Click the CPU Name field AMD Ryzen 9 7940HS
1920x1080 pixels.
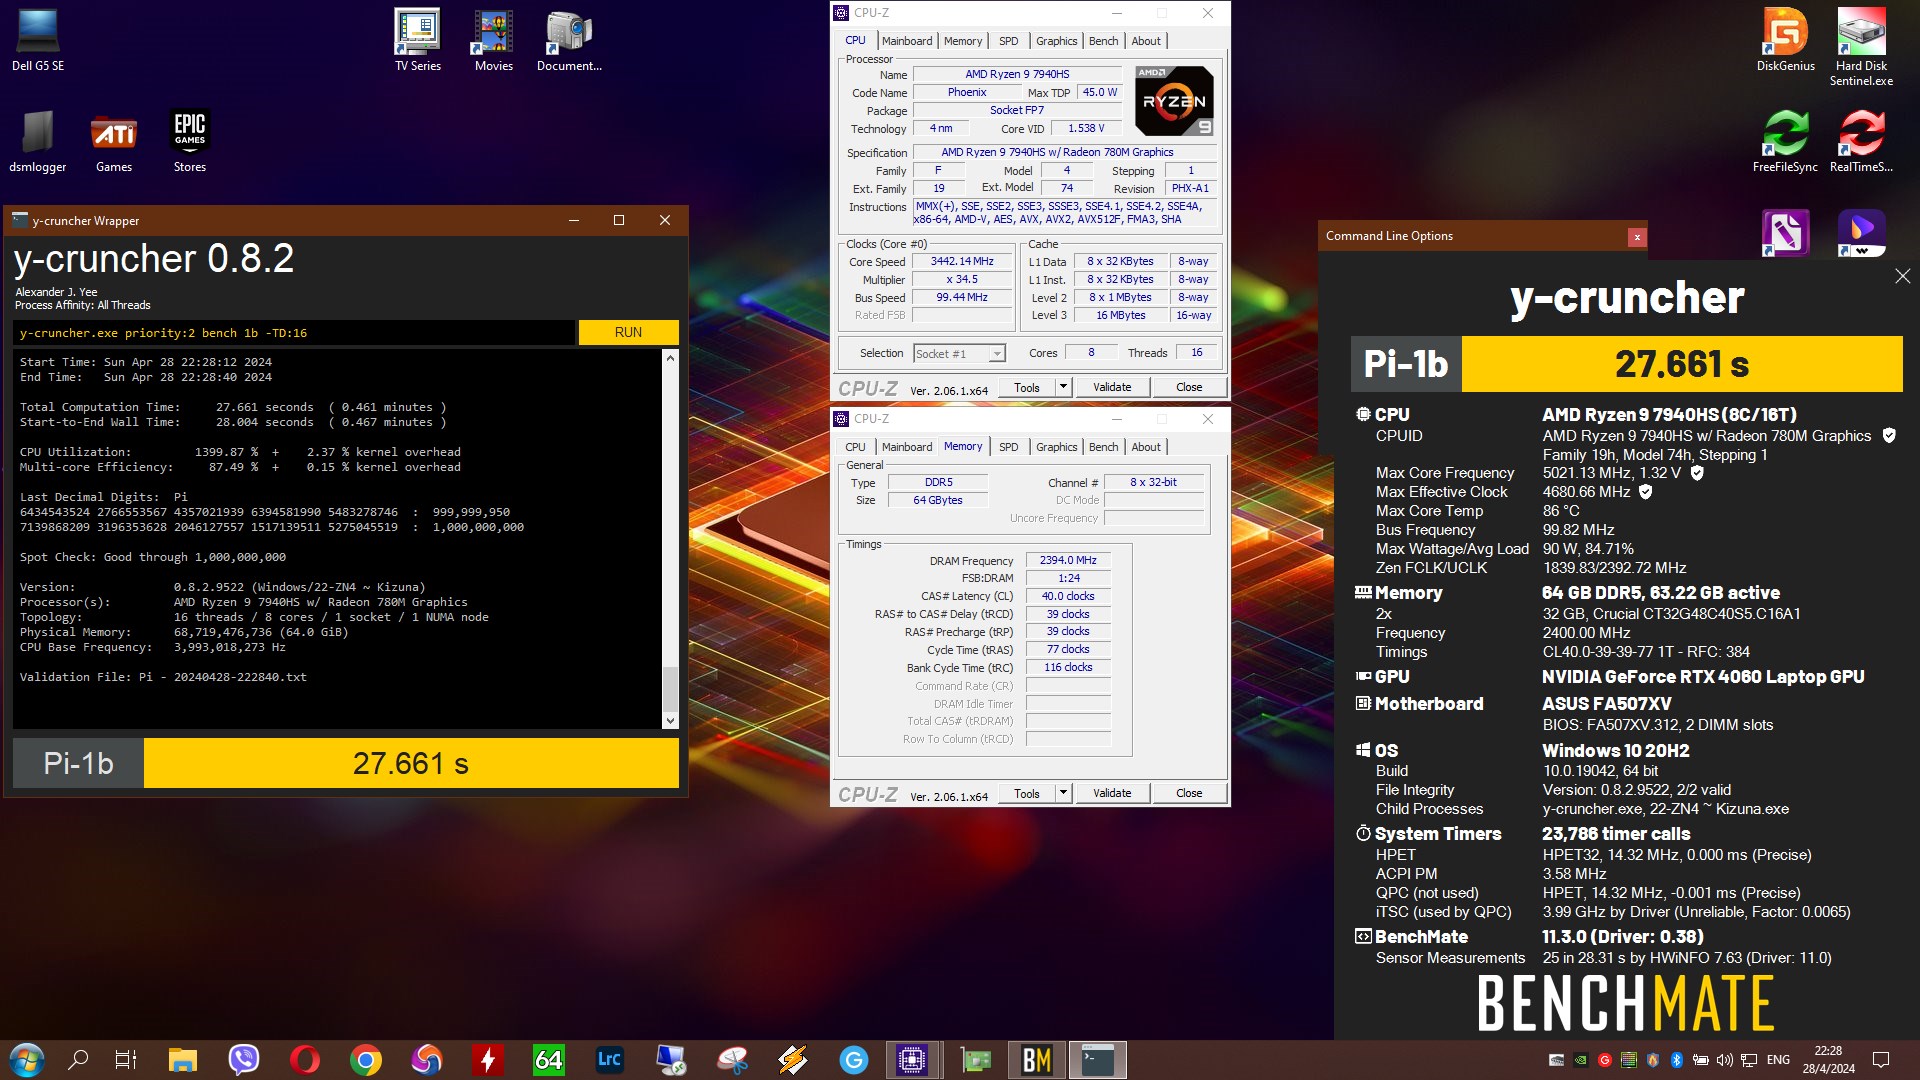(x=1017, y=74)
